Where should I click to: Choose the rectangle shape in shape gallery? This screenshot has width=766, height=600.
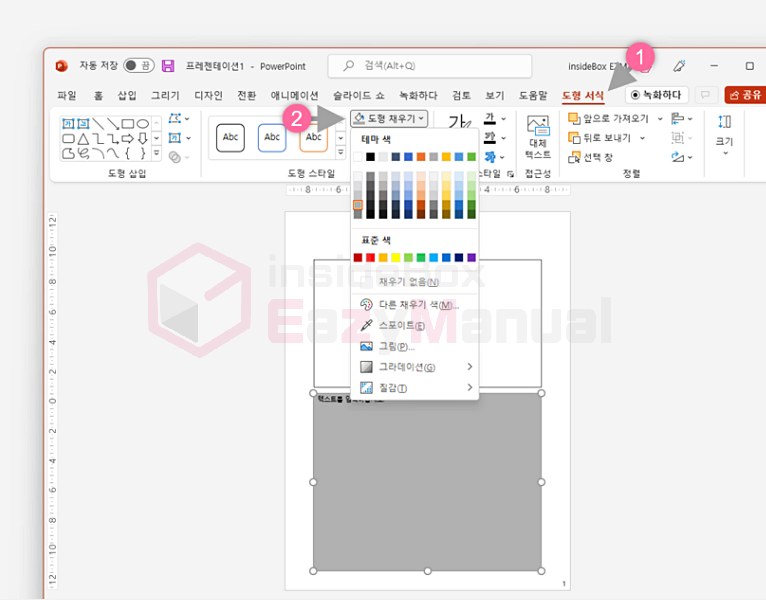pyautogui.click(x=128, y=123)
